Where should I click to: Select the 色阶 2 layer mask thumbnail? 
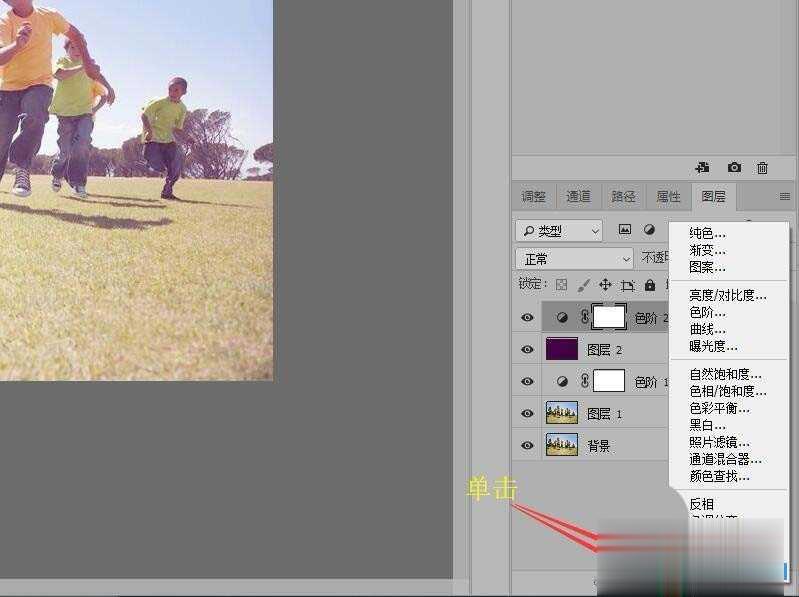pyautogui.click(x=609, y=317)
